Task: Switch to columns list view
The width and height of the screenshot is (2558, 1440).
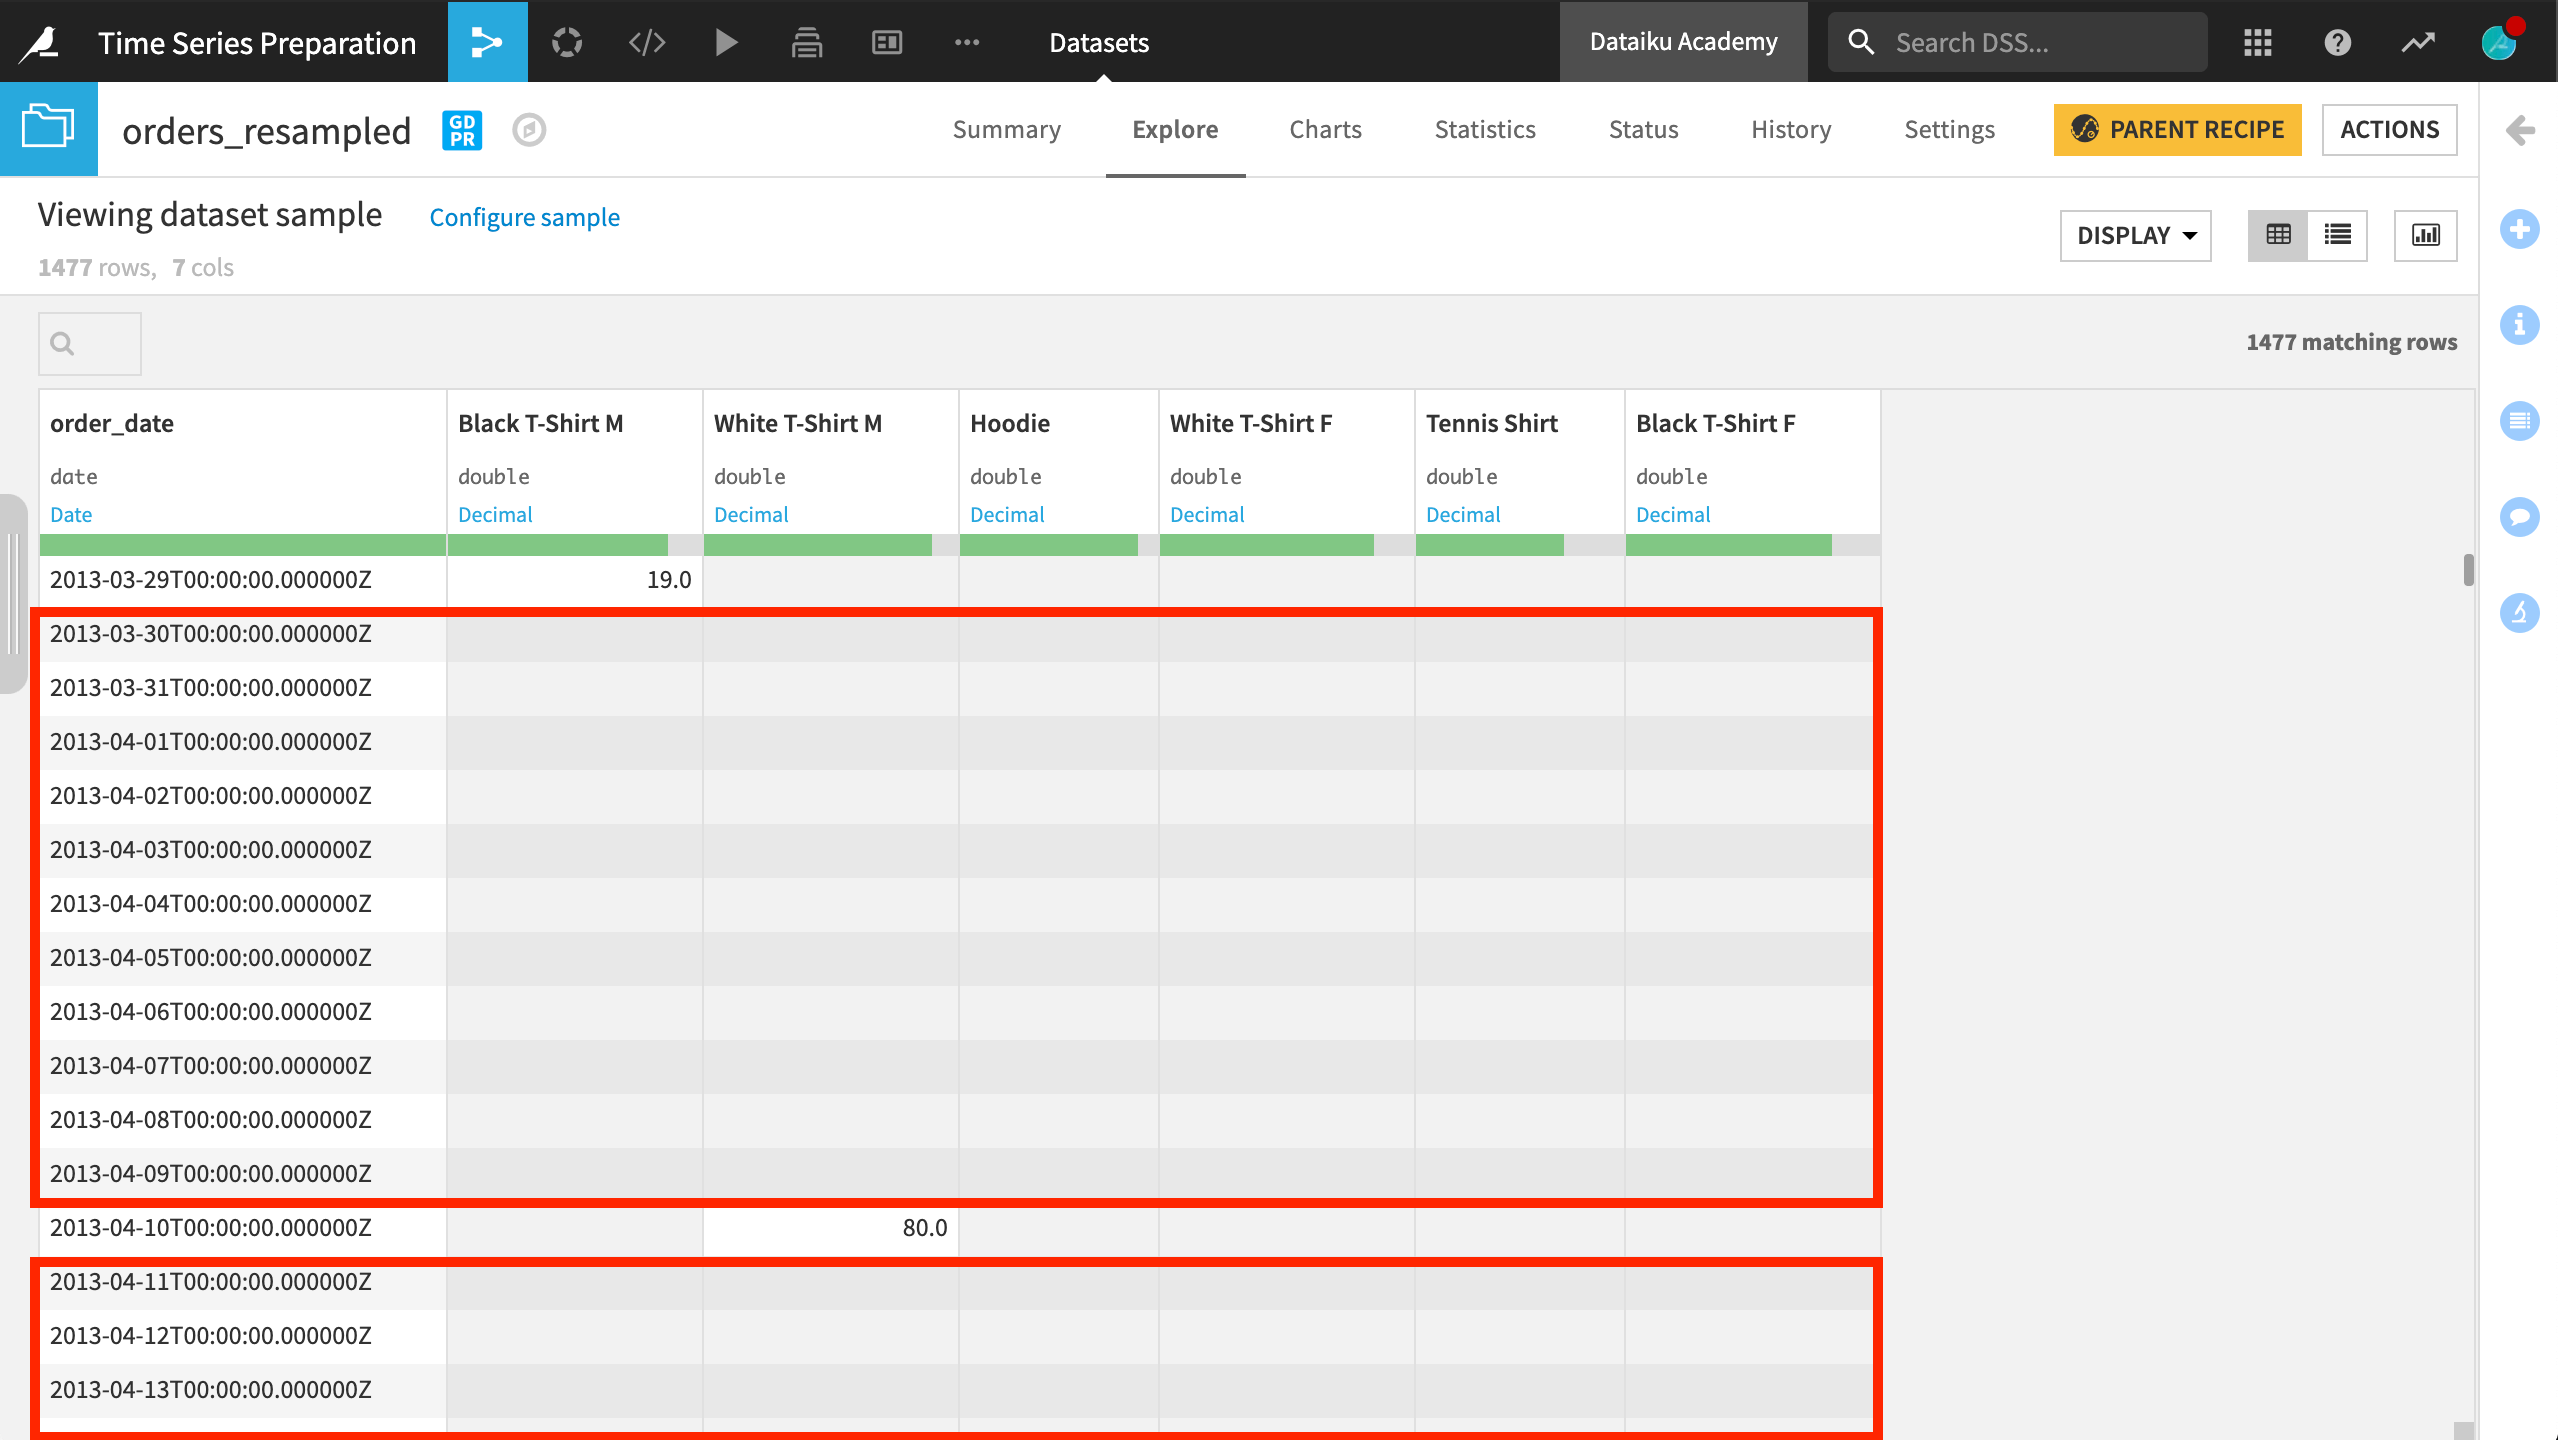Action: click(2337, 235)
